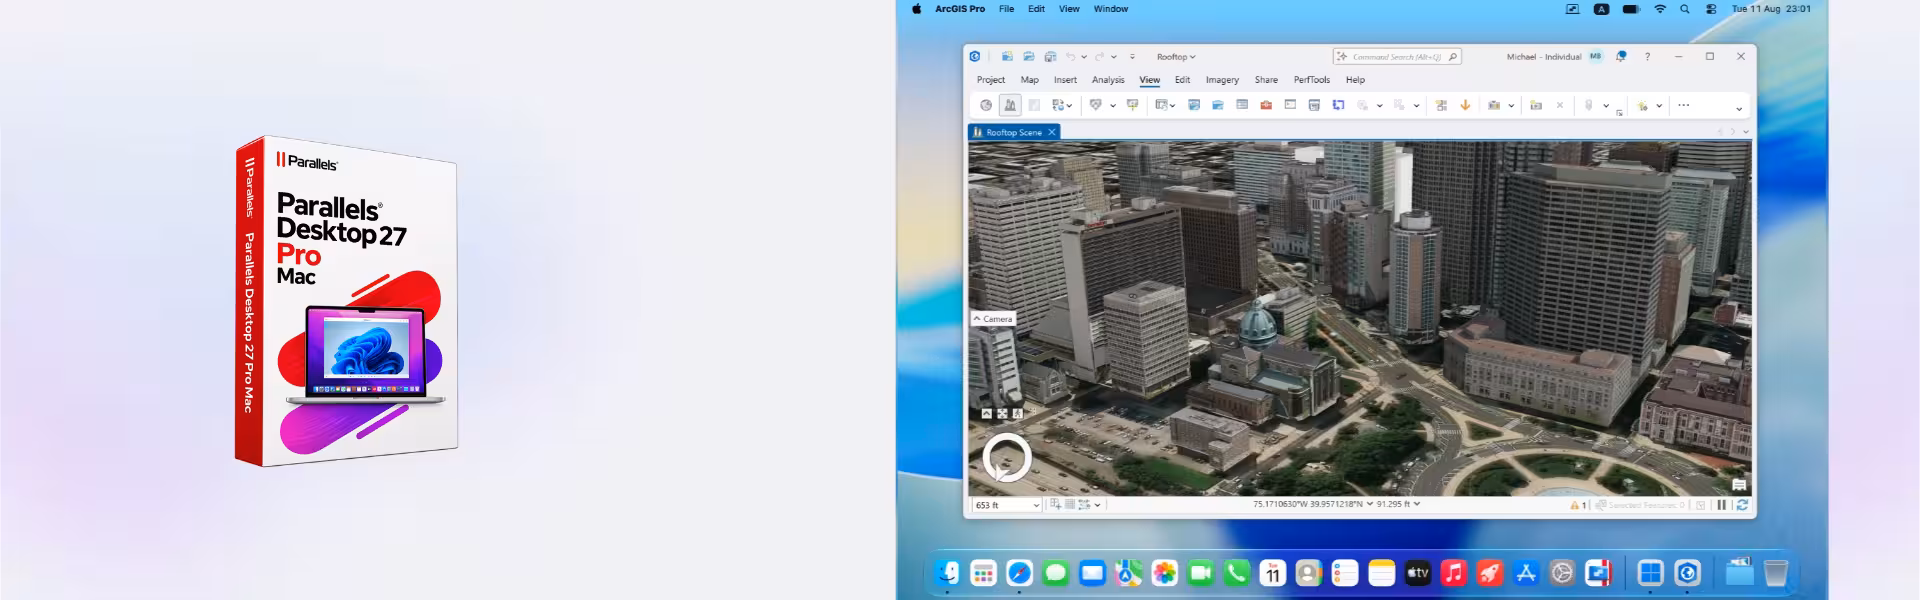The image size is (1920, 600).
Task: Click the question mark help icon
Action: [1647, 57]
